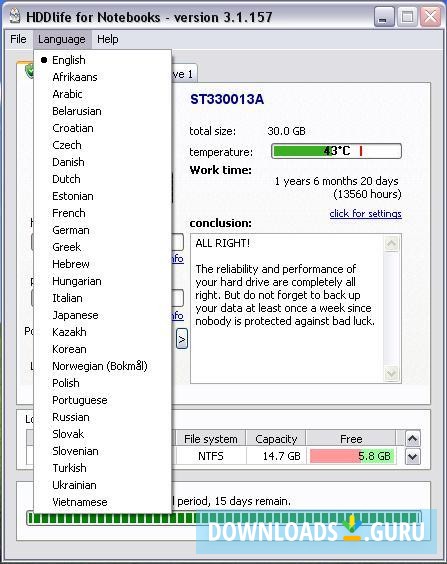Close the HDDlife window
The height and width of the screenshot is (564, 447).
tap(430, 17)
